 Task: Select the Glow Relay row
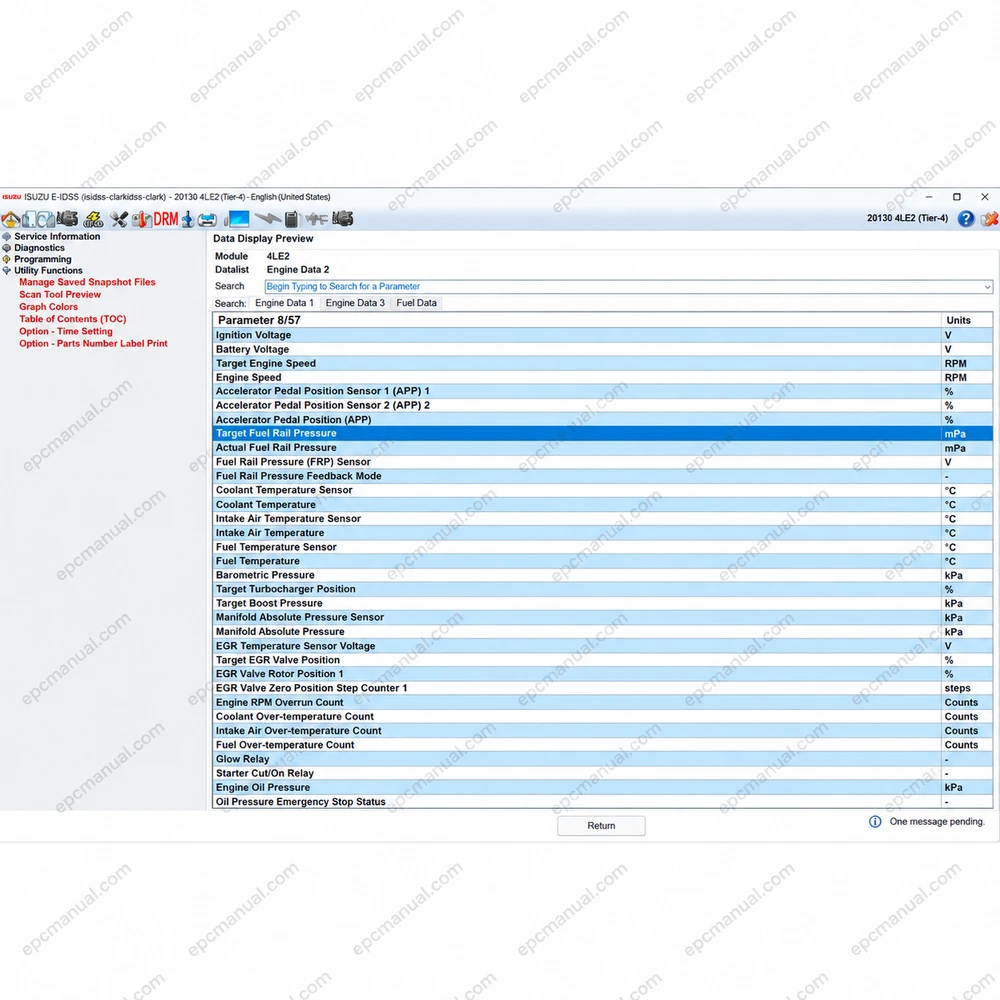click(x=602, y=759)
